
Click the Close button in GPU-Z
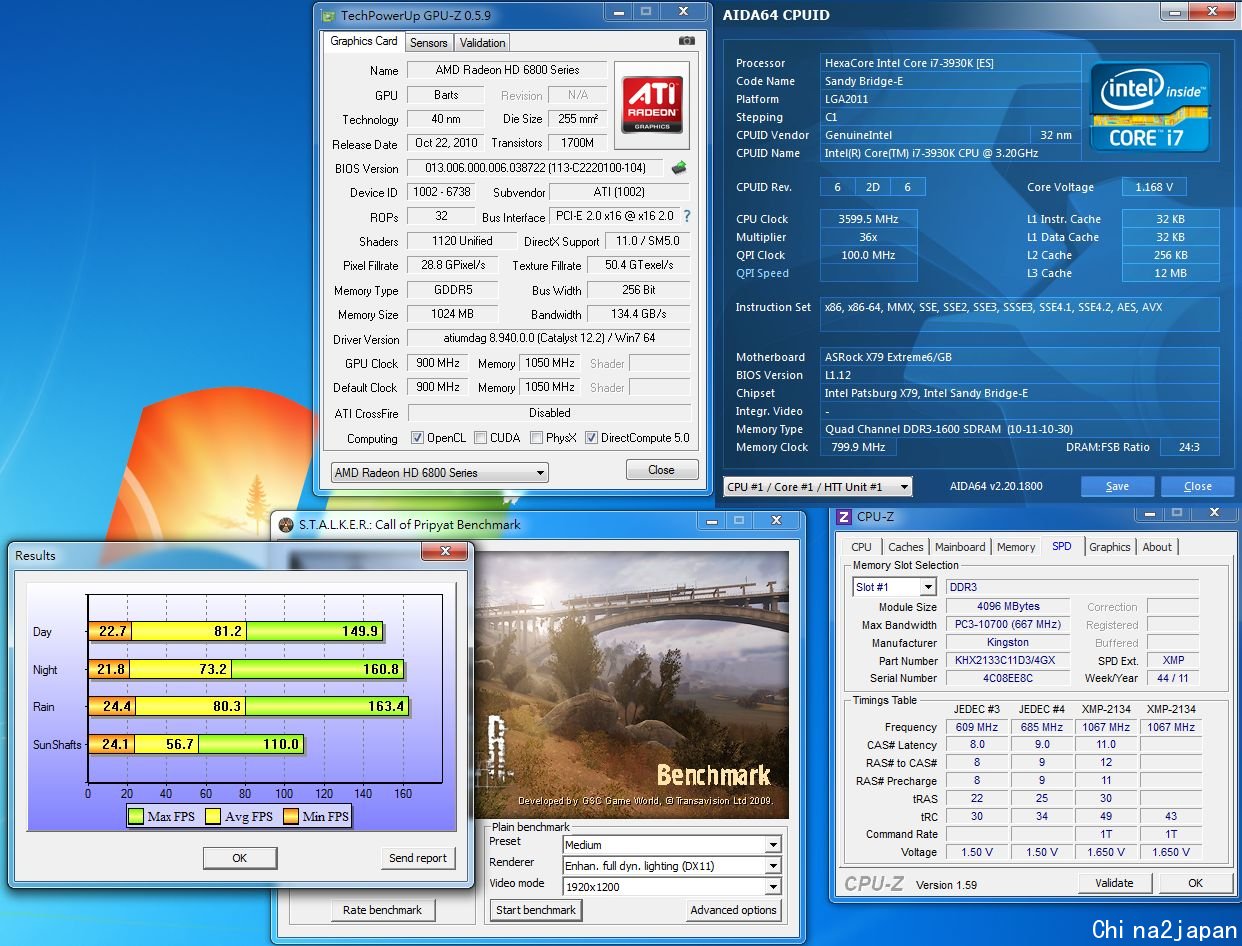(x=661, y=470)
